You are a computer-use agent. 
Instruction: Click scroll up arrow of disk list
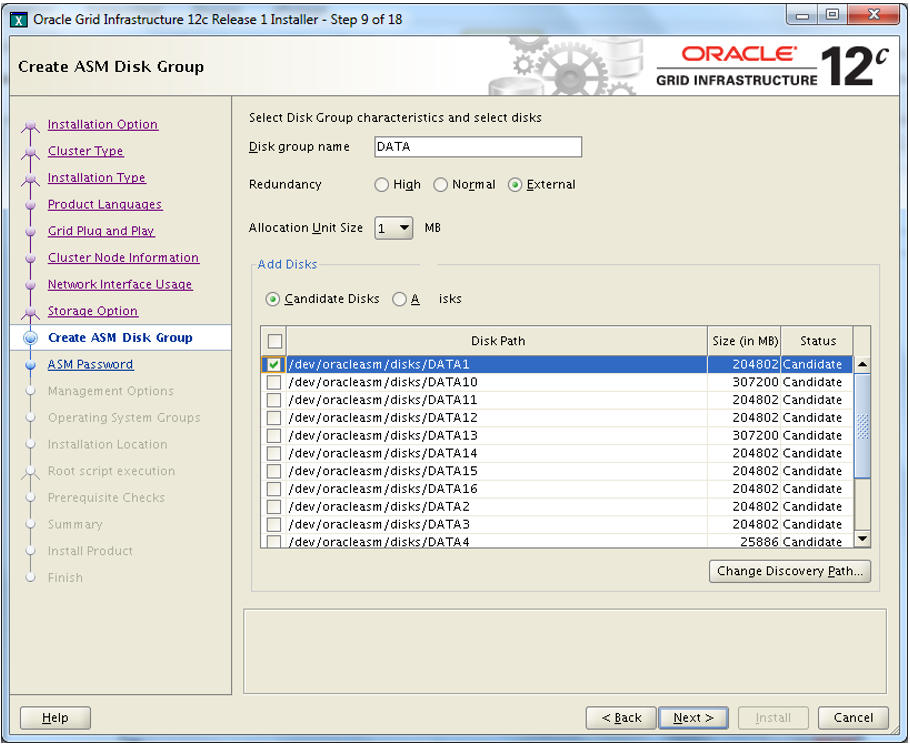point(862,364)
